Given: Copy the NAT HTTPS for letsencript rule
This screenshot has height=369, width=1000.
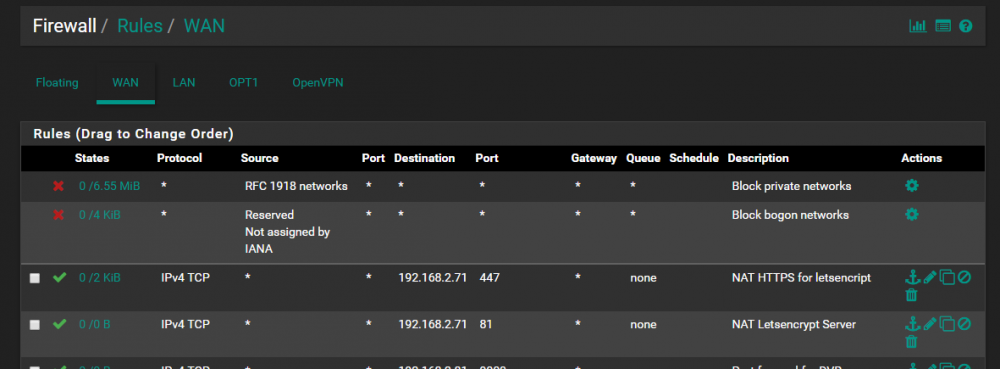Looking at the screenshot, I should coord(947,277).
